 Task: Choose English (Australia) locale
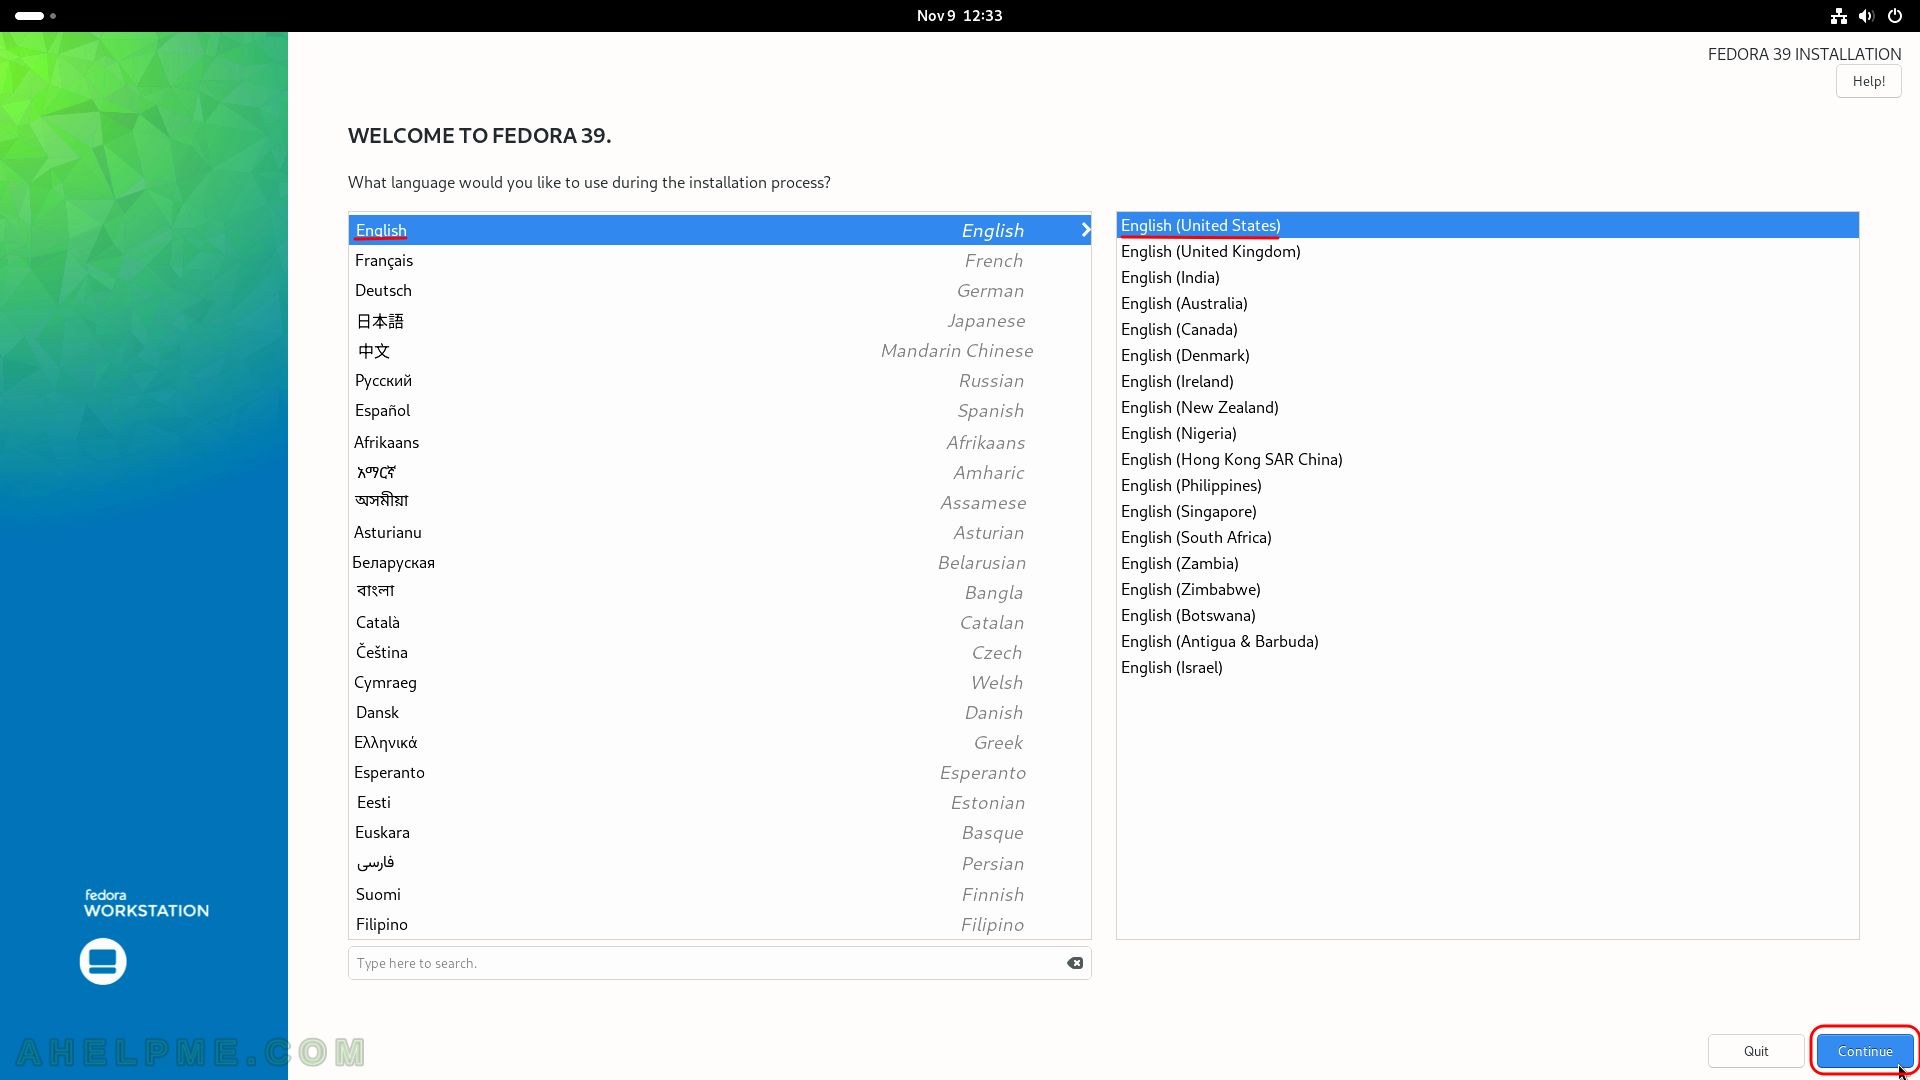(x=1487, y=303)
